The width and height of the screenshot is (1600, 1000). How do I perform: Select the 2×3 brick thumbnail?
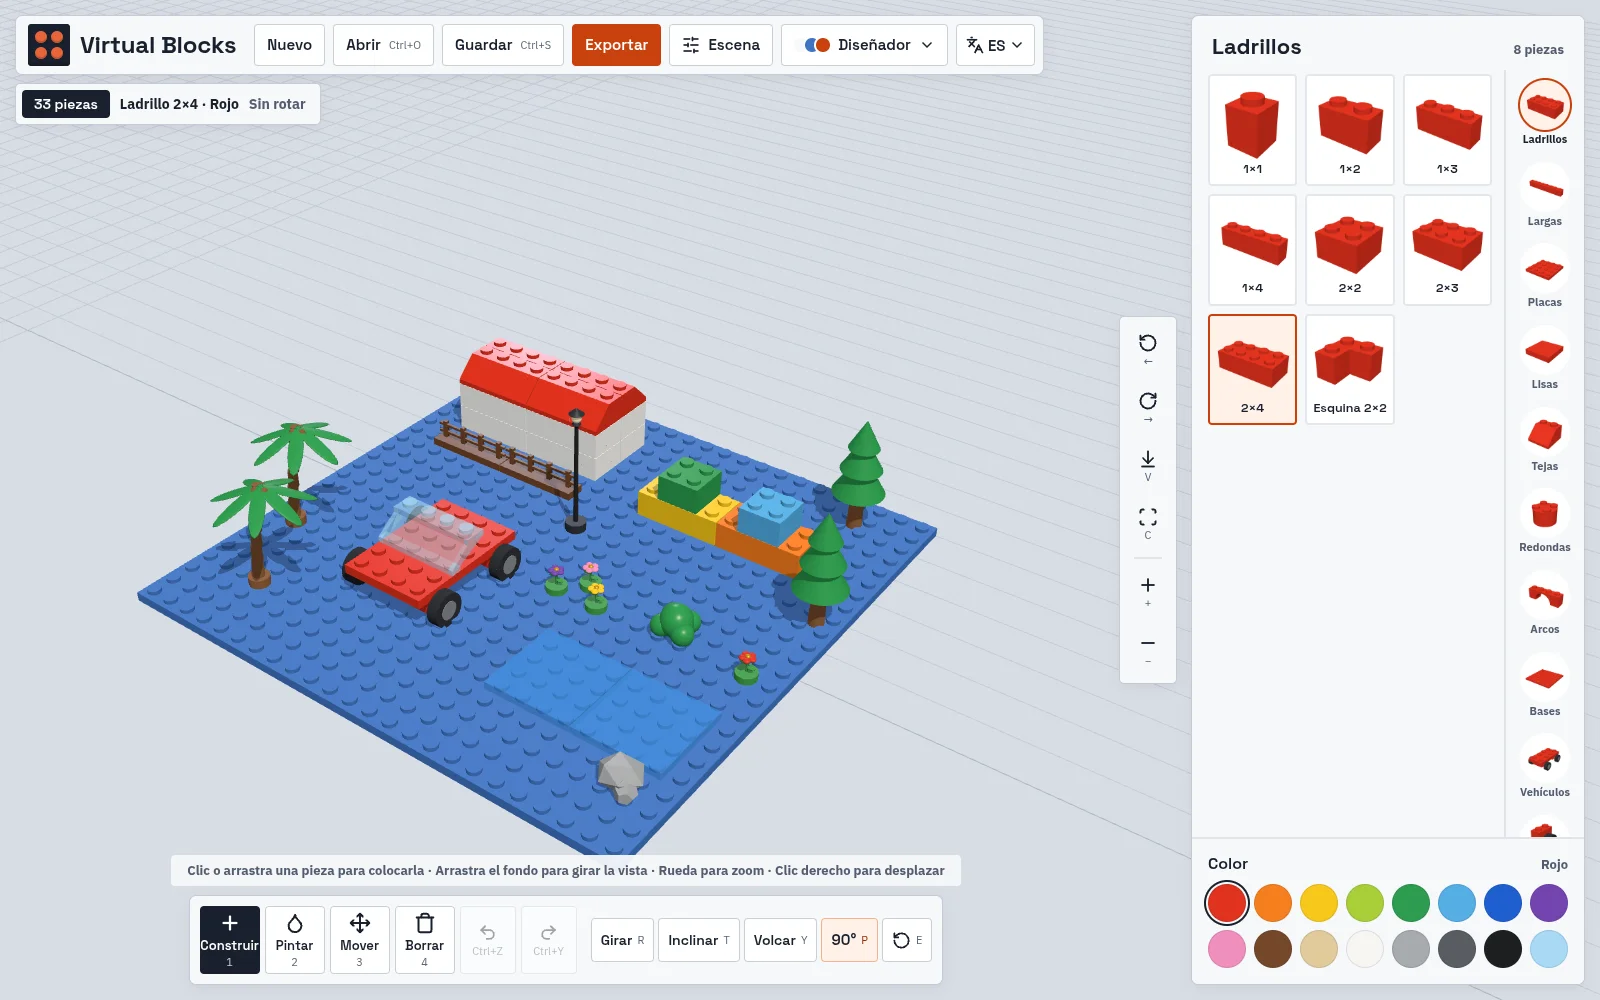tap(1447, 250)
